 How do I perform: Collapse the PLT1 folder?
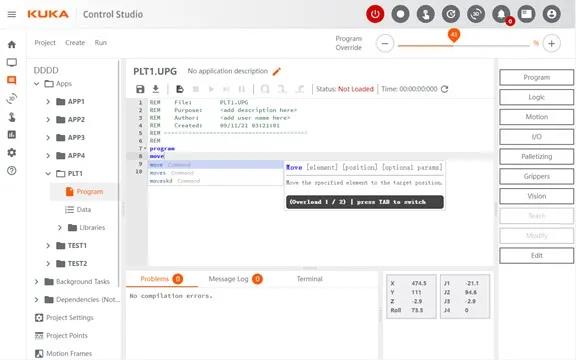[48, 173]
